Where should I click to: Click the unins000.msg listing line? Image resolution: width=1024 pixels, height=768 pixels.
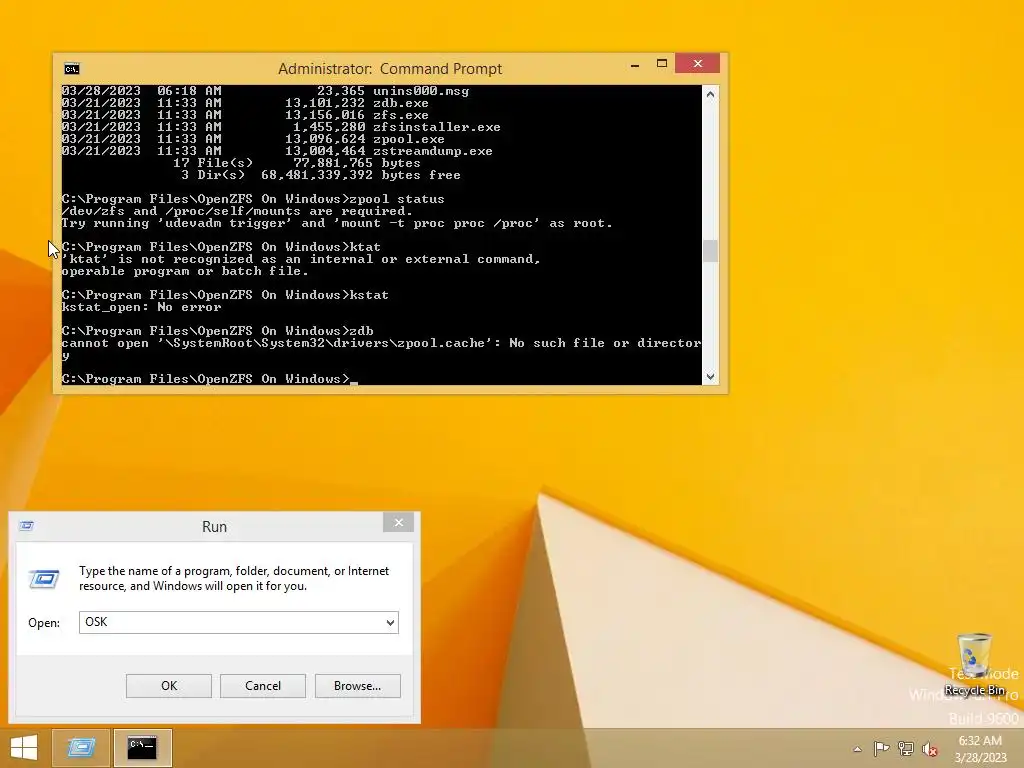click(x=265, y=91)
